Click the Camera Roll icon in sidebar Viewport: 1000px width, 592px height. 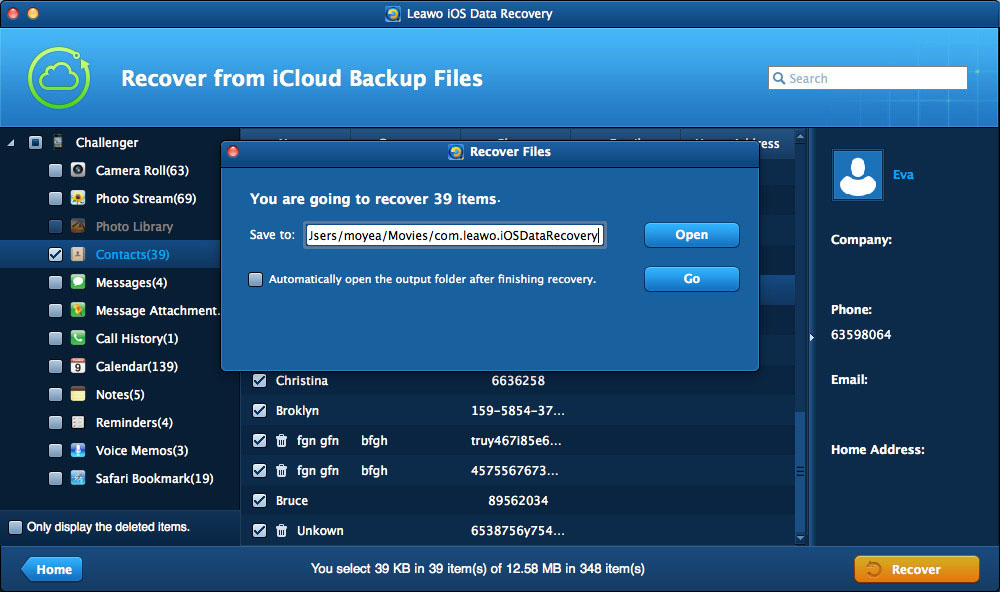[78, 171]
